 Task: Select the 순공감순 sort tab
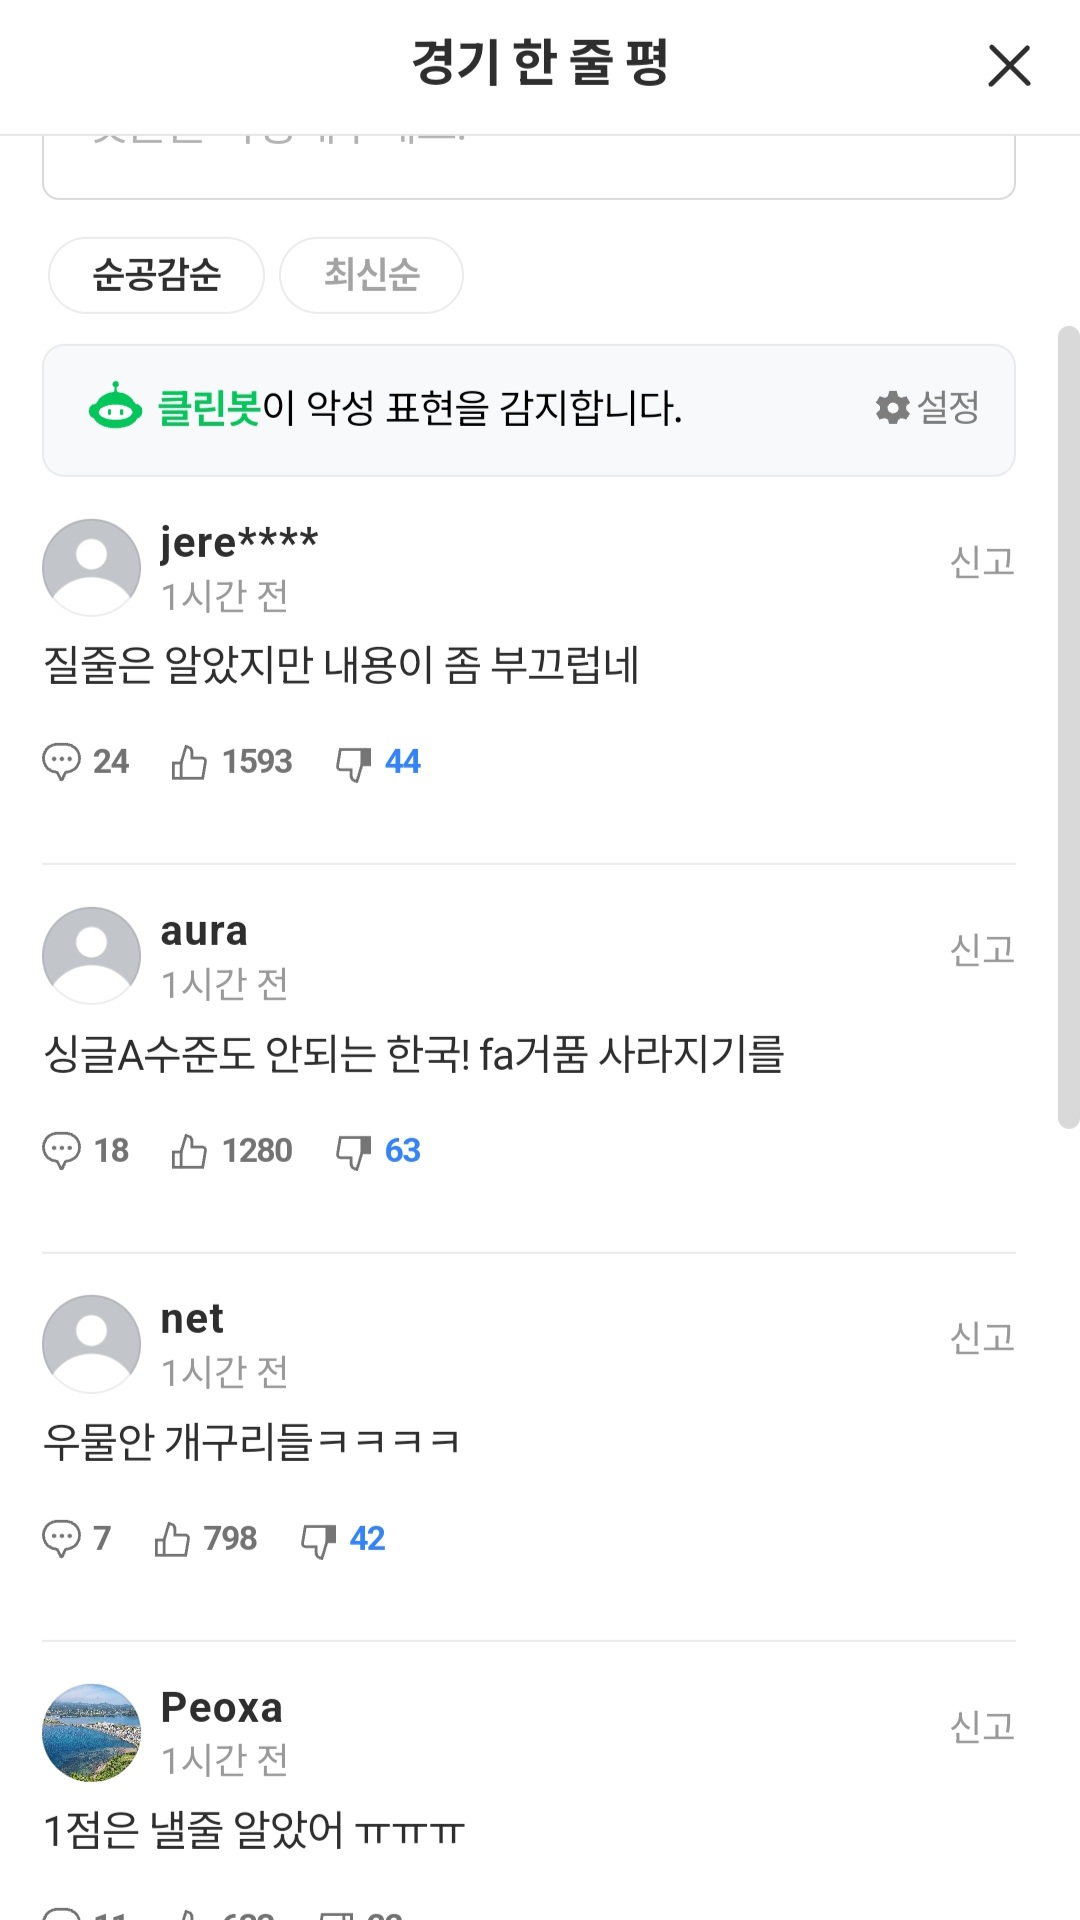[x=156, y=275]
